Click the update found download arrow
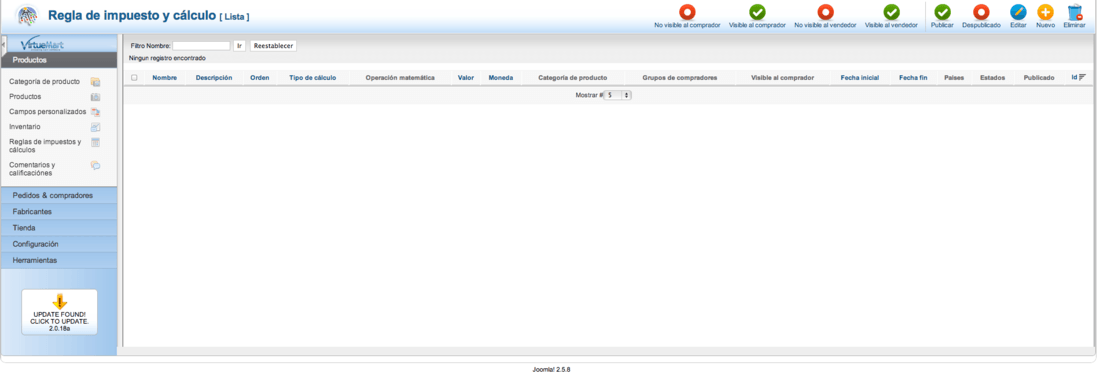 click(60, 302)
